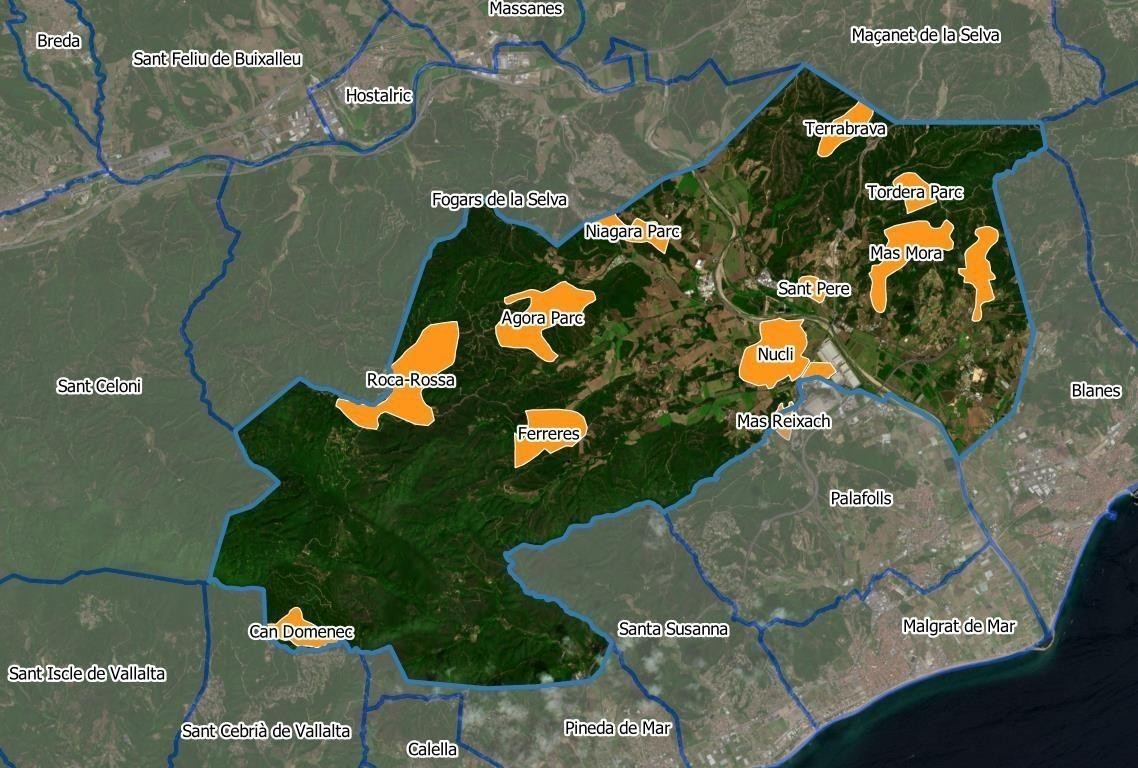Select the Malgrat de Mar label
The height and width of the screenshot is (768, 1138).
coord(961,627)
